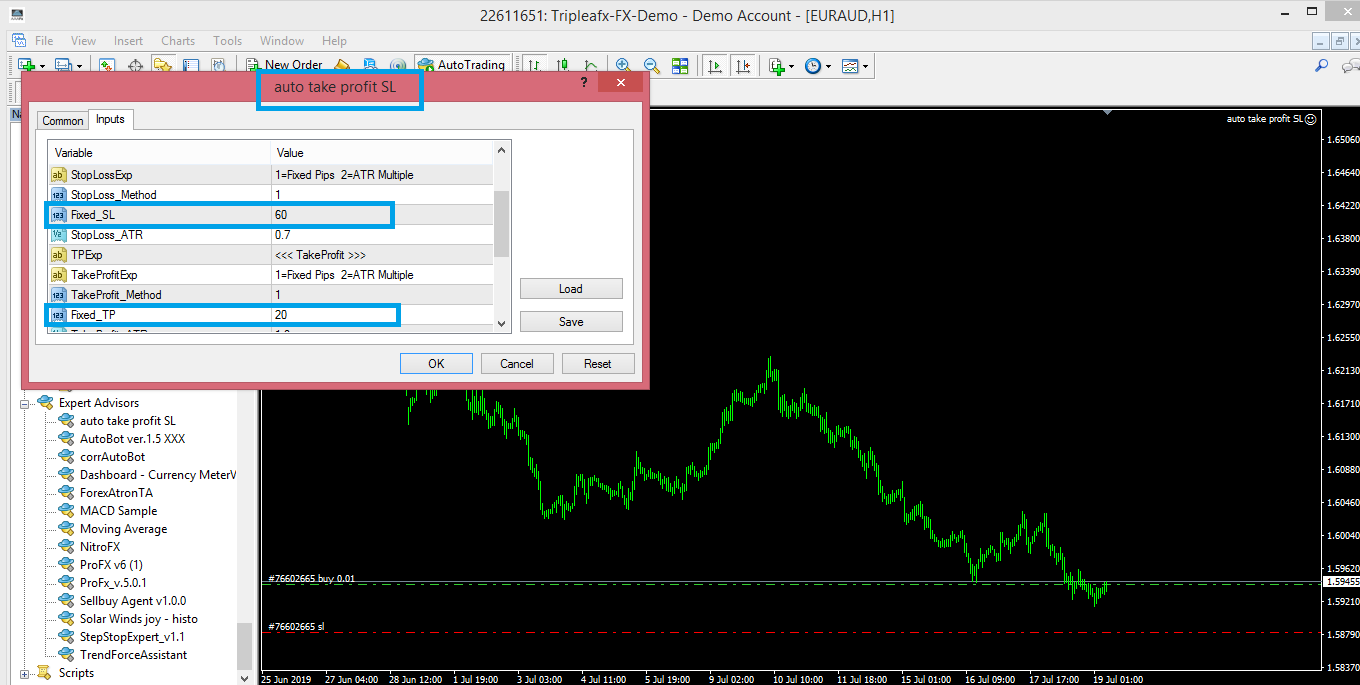This screenshot has width=1360, height=685.
Task: Click the tile windows grid icon
Action: point(680,66)
